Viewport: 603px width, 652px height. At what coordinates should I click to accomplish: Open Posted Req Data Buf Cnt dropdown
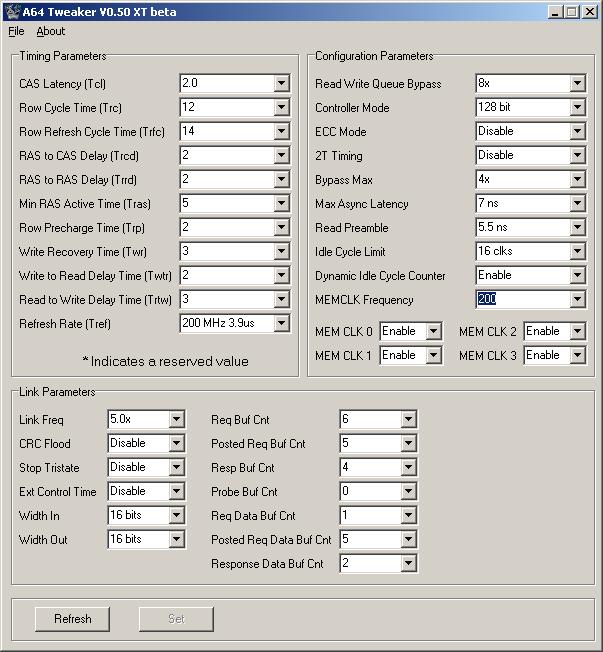(408, 540)
